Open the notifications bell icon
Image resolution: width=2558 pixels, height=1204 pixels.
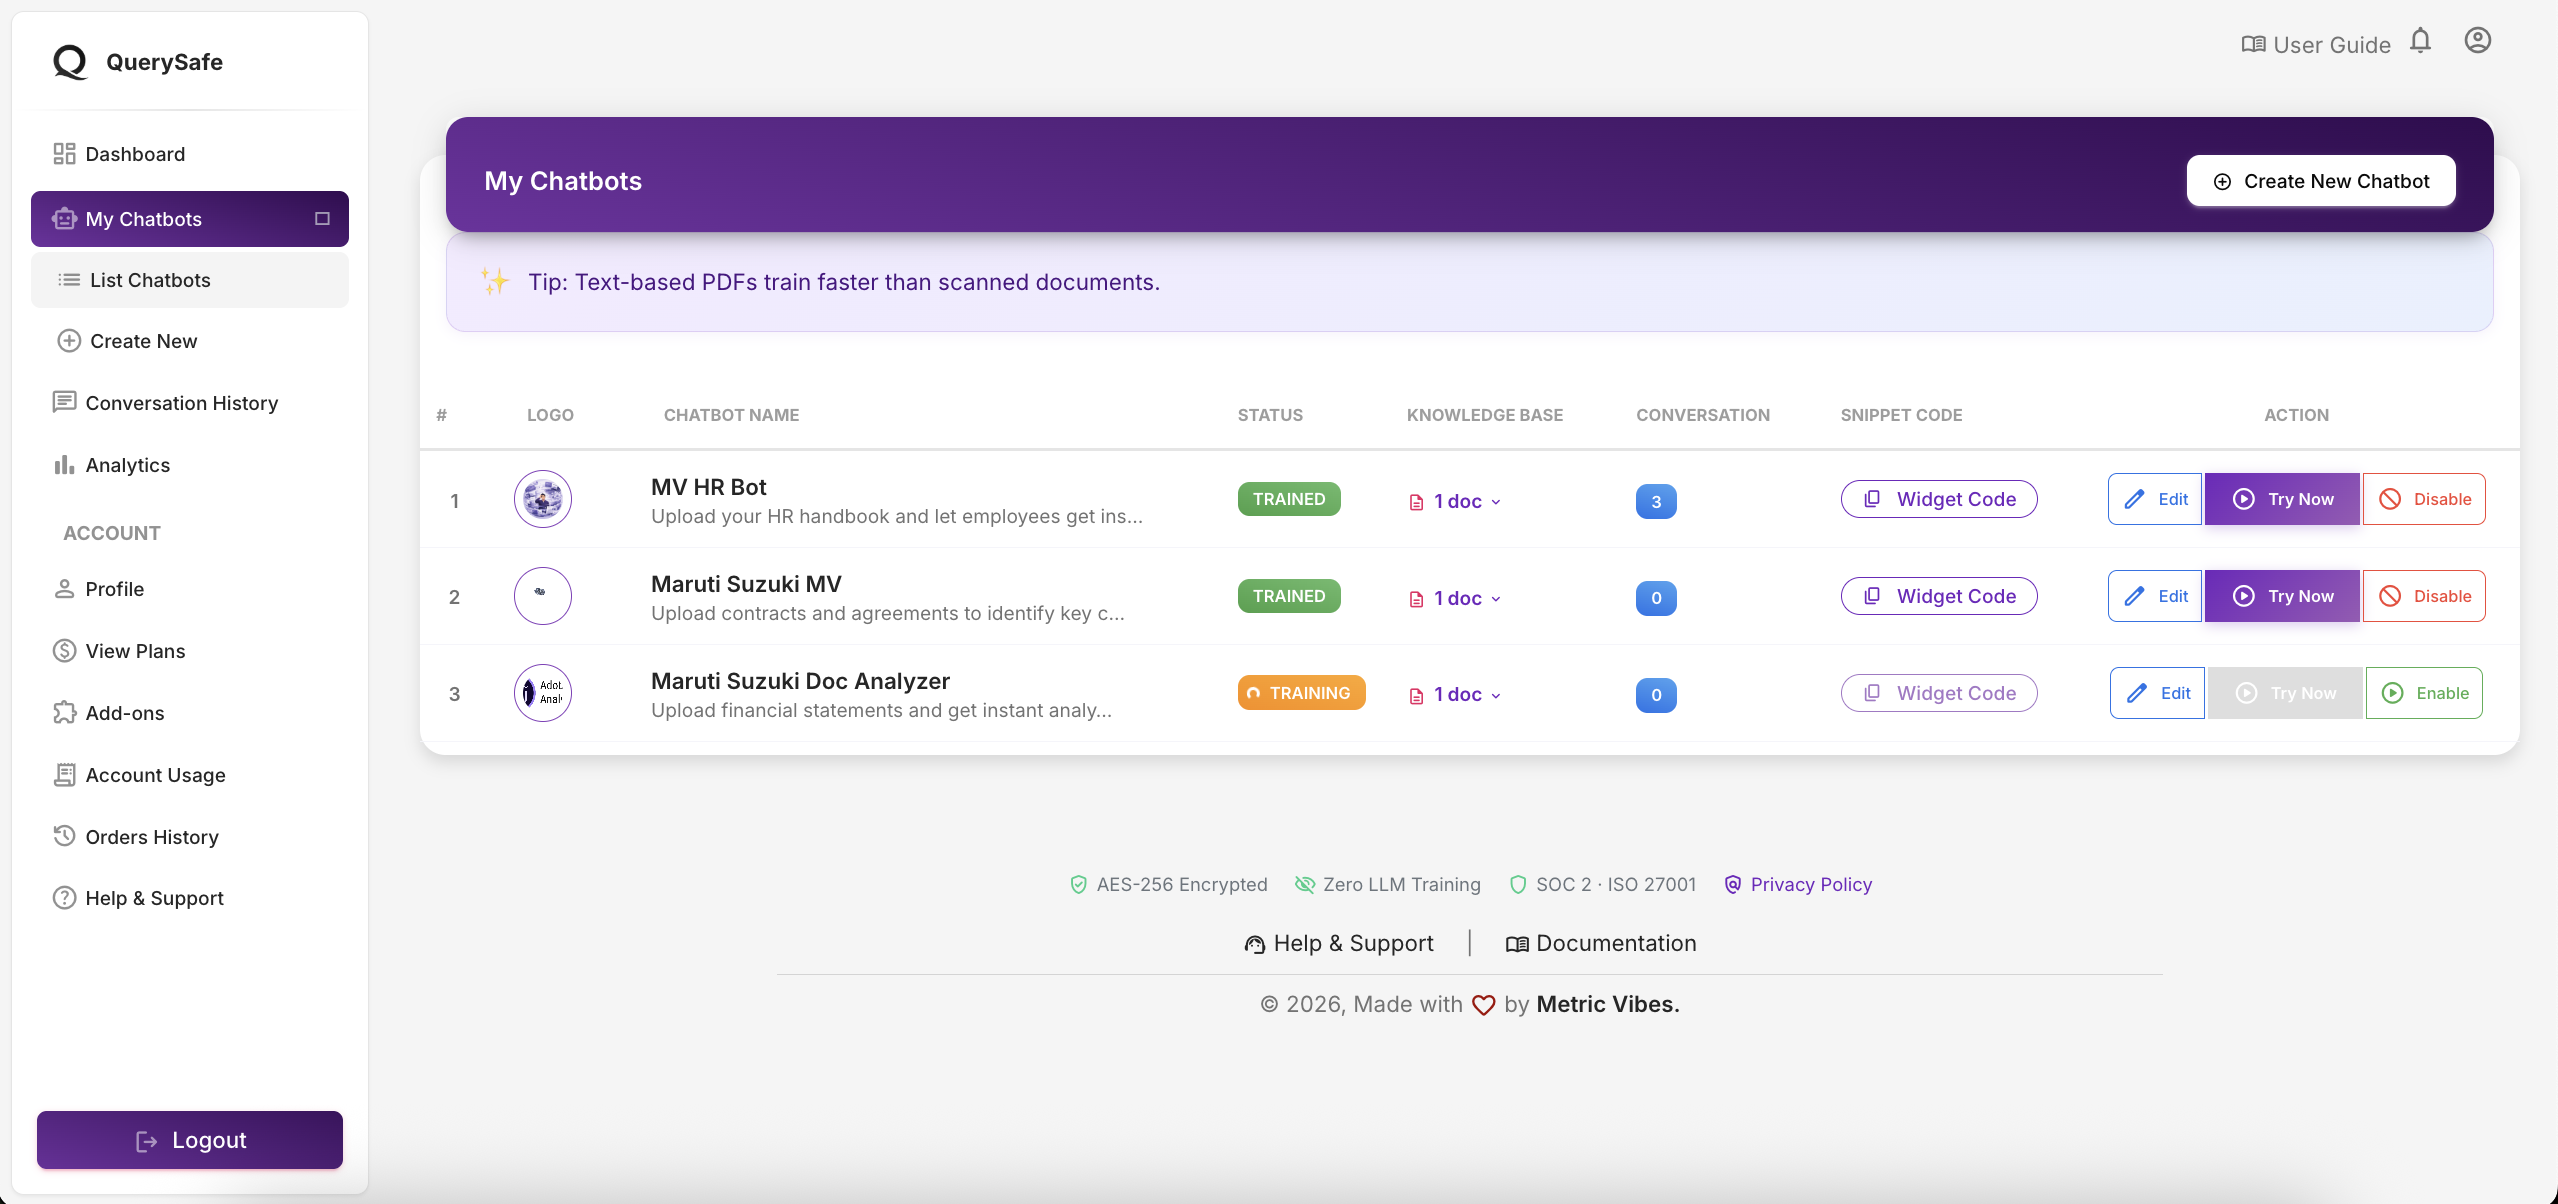[x=2419, y=41]
